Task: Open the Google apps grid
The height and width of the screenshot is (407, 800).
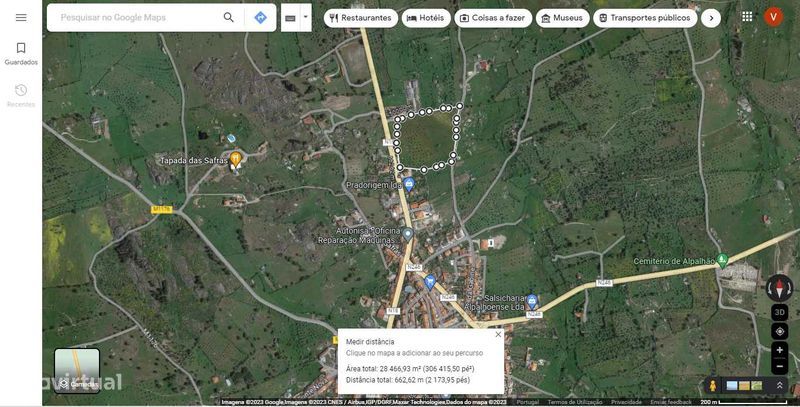Action: pos(747,17)
